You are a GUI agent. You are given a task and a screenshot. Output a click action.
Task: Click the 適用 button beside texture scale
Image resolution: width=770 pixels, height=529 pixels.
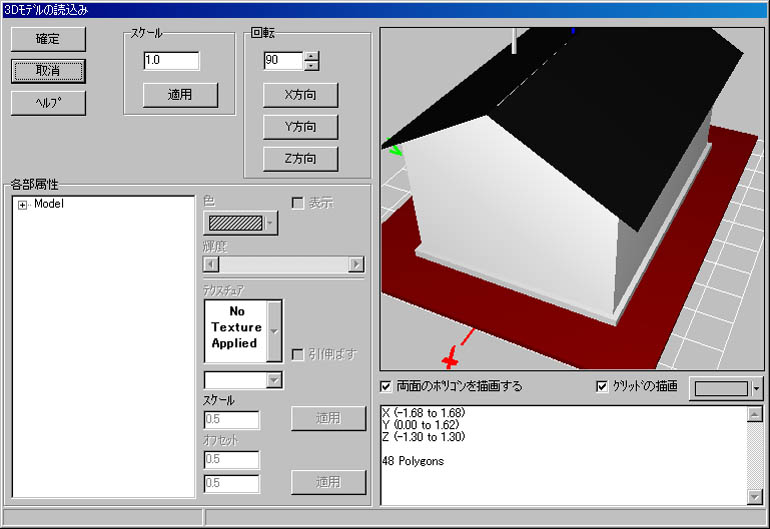(x=328, y=418)
